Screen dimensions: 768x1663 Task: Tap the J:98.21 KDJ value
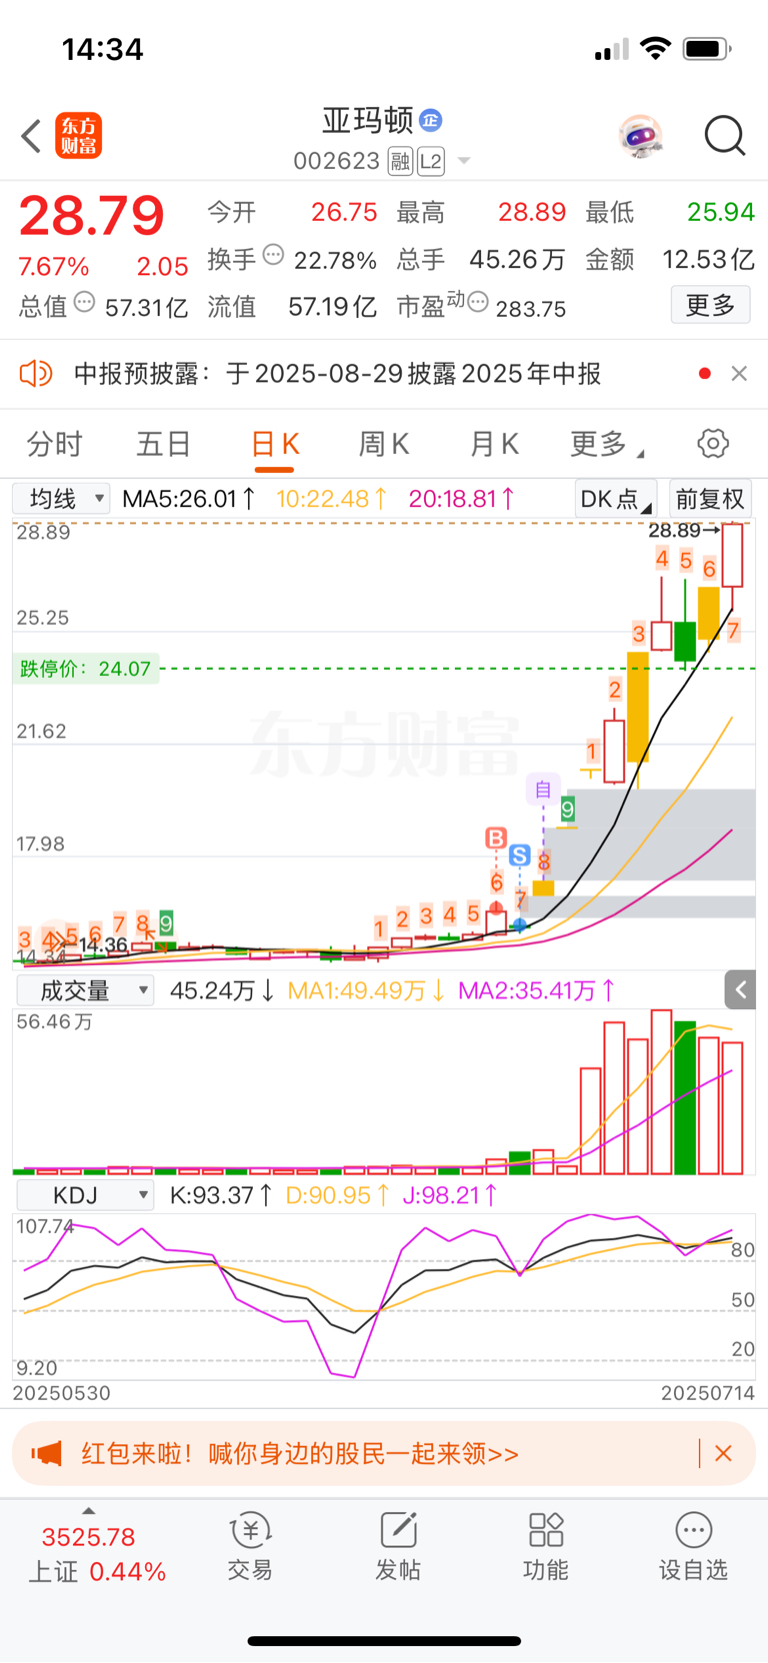pos(449,1195)
